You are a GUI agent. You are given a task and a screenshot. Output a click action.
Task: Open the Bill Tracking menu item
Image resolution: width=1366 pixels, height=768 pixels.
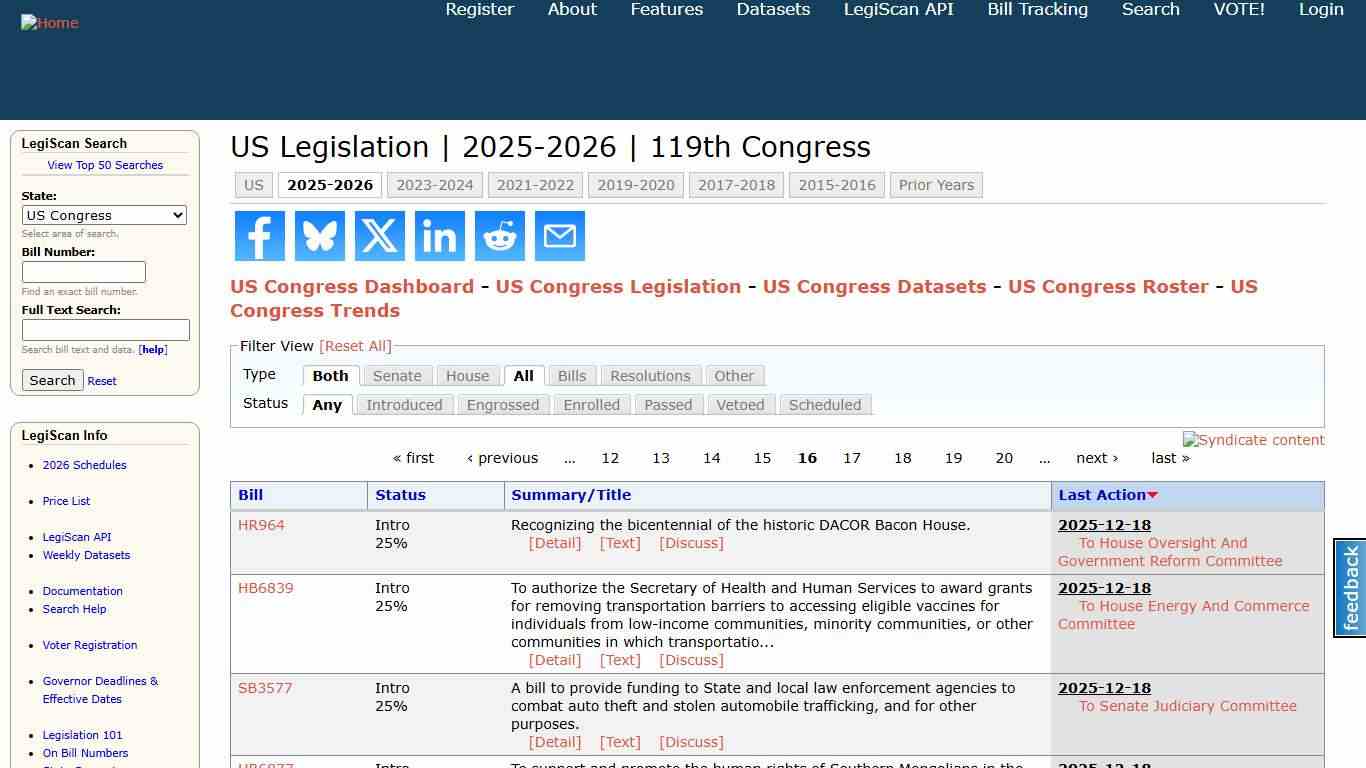pyautogui.click(x=1037, y=9)
